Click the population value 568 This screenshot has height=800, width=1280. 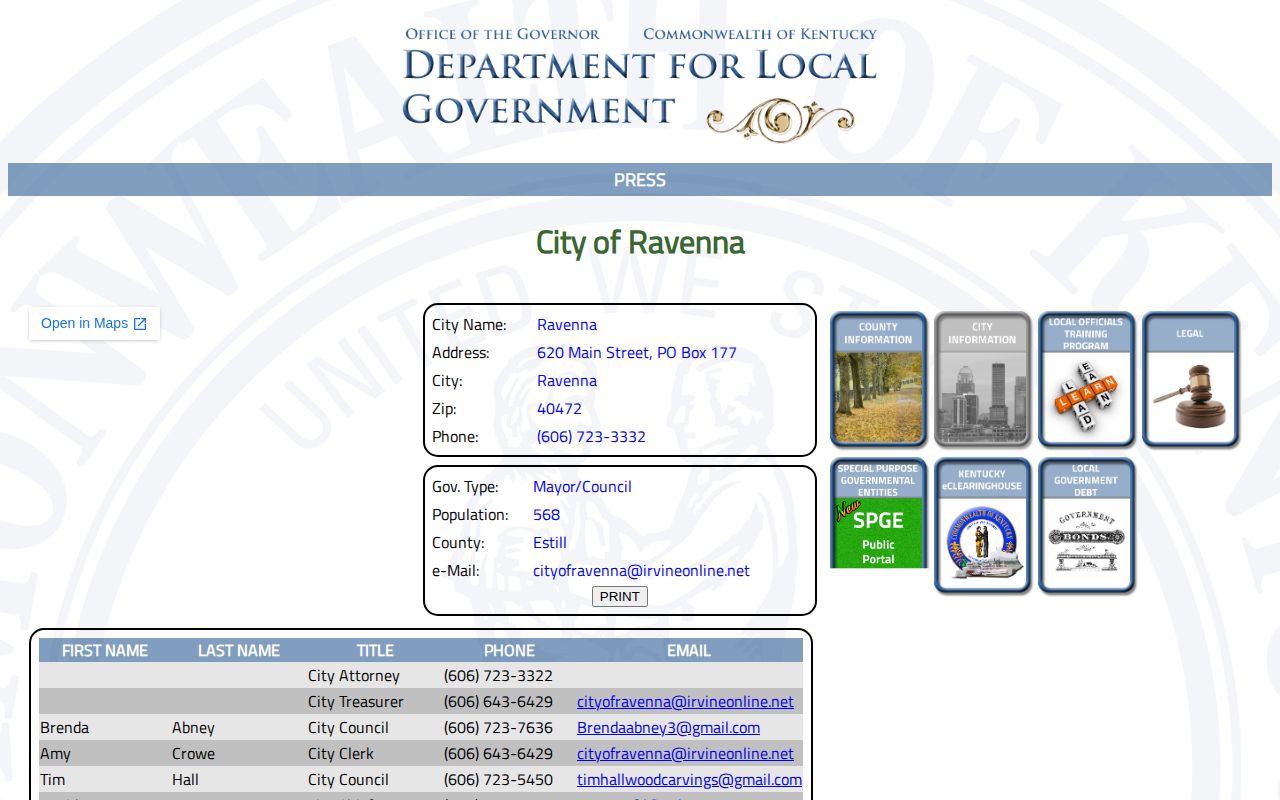546,515
